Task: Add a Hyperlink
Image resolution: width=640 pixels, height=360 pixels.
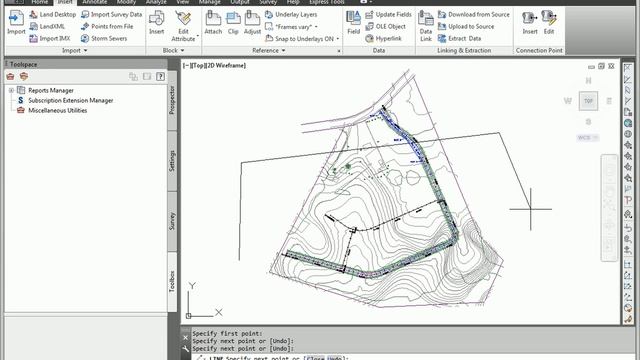Action: click(383, 38)
